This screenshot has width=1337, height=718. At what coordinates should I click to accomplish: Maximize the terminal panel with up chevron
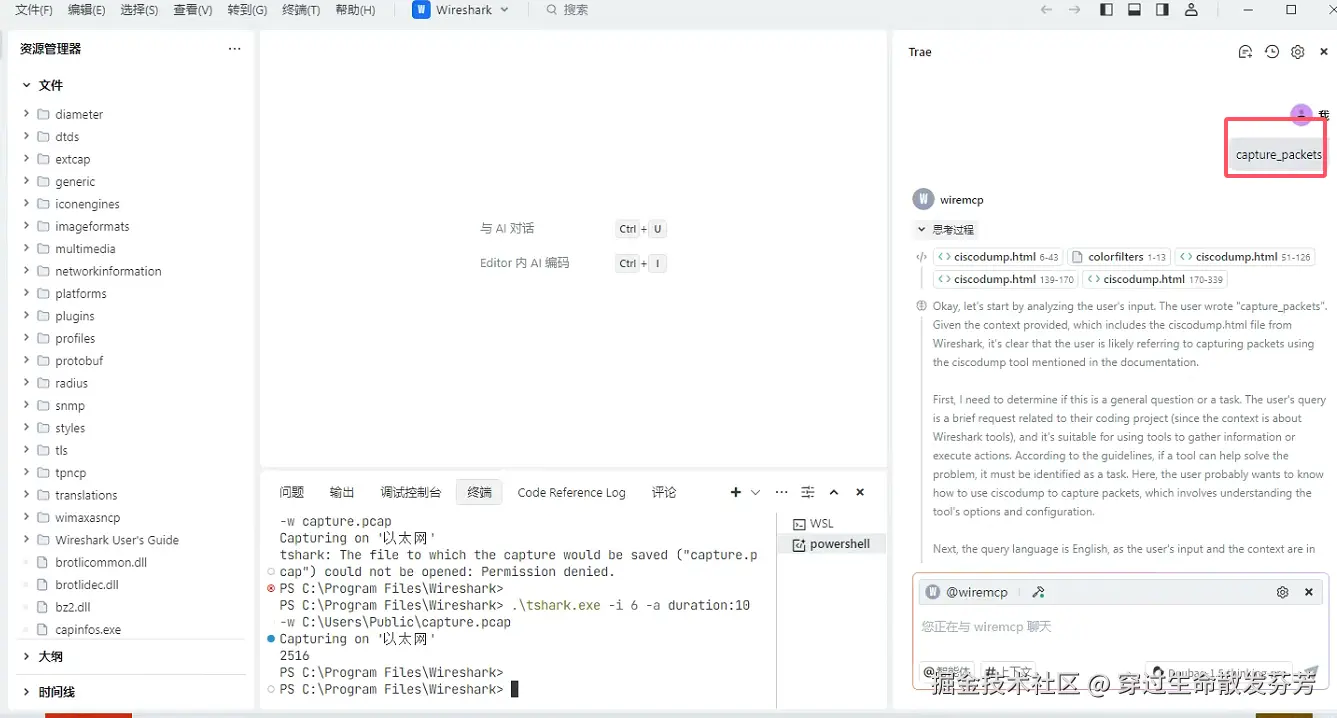tap(834, 492)
